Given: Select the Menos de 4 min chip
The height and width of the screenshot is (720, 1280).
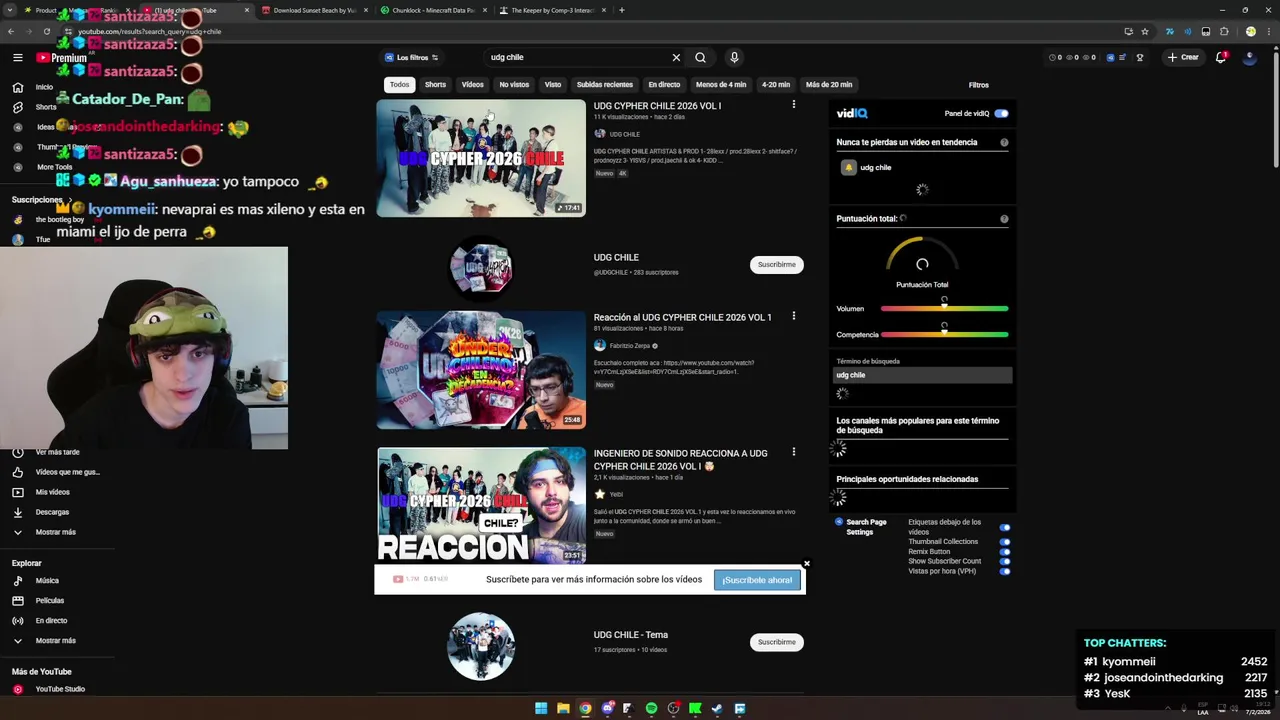Looking at the screenshot, I should tap(721, 85).
